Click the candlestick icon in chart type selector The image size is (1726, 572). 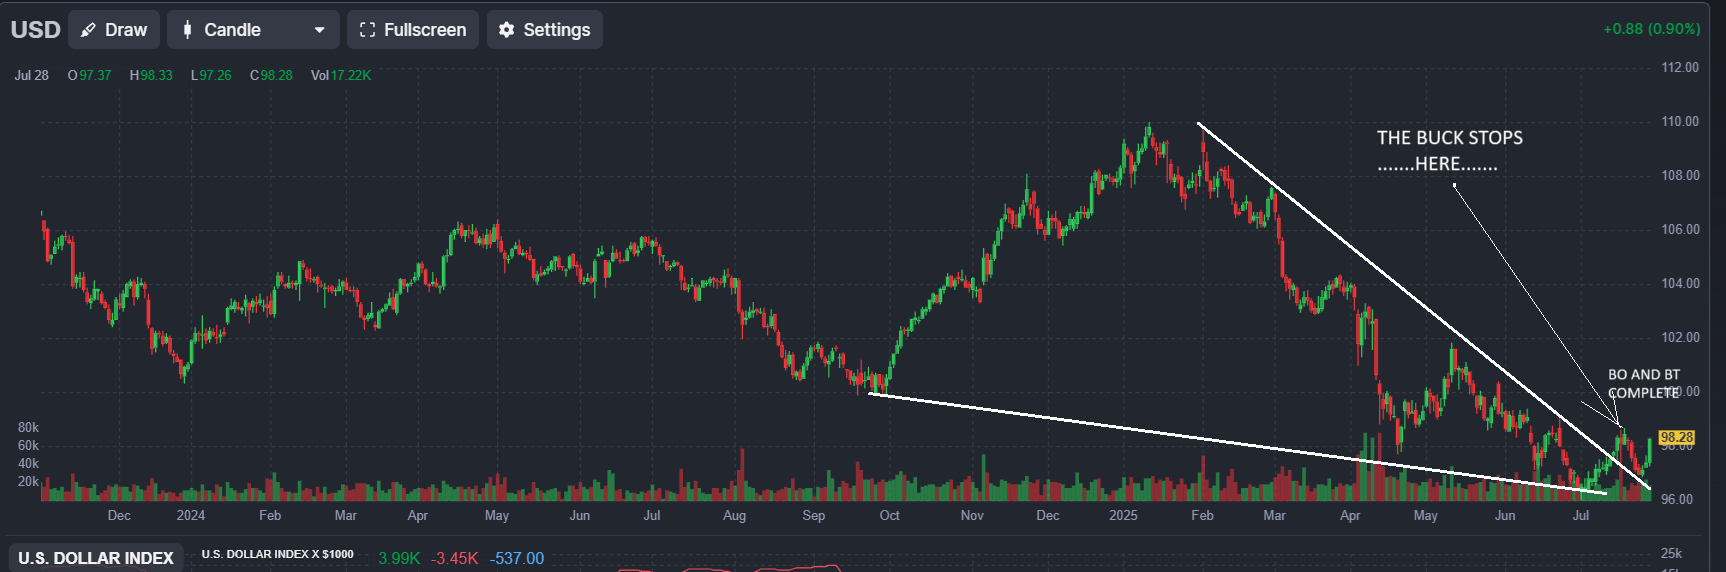(187, 30)
